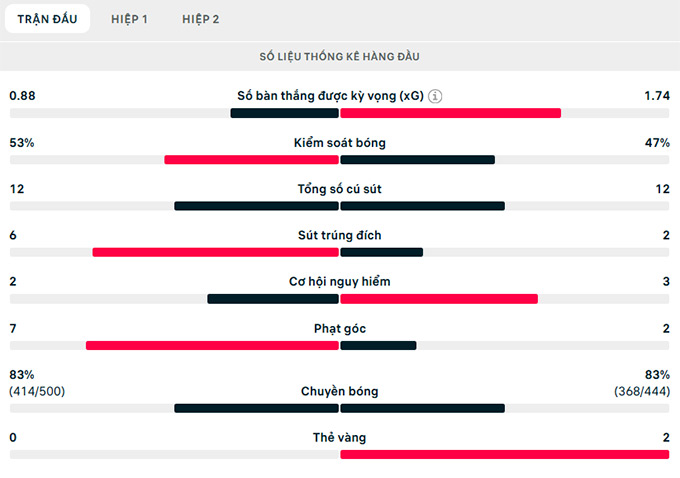Select the TRẬN ĐẤU tab
The width and height of the screenshot is (680, 478).
pos(47,19)
